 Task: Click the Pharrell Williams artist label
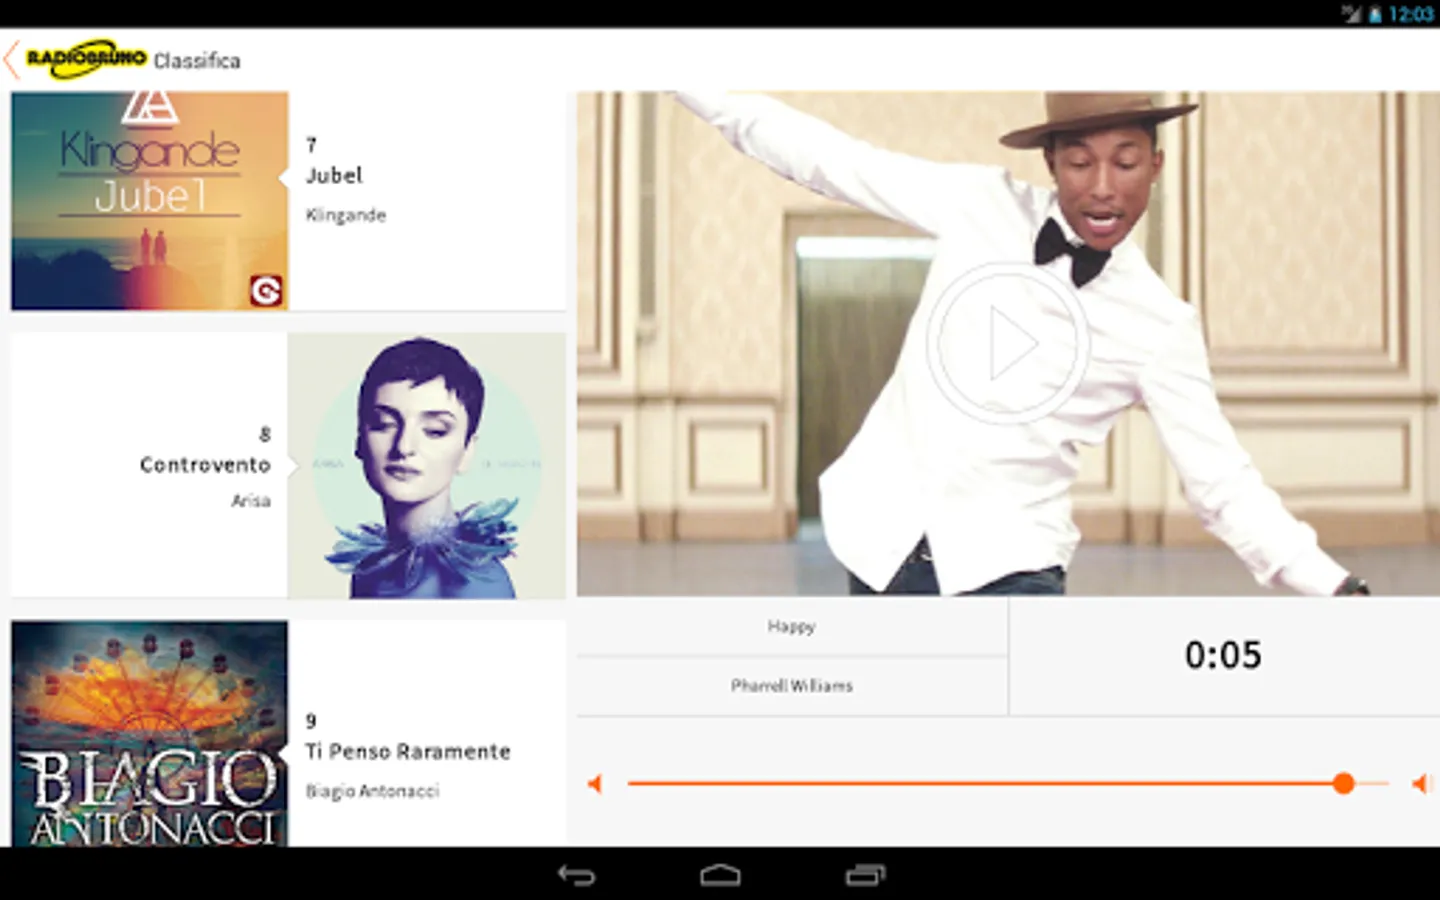point(792,686)
